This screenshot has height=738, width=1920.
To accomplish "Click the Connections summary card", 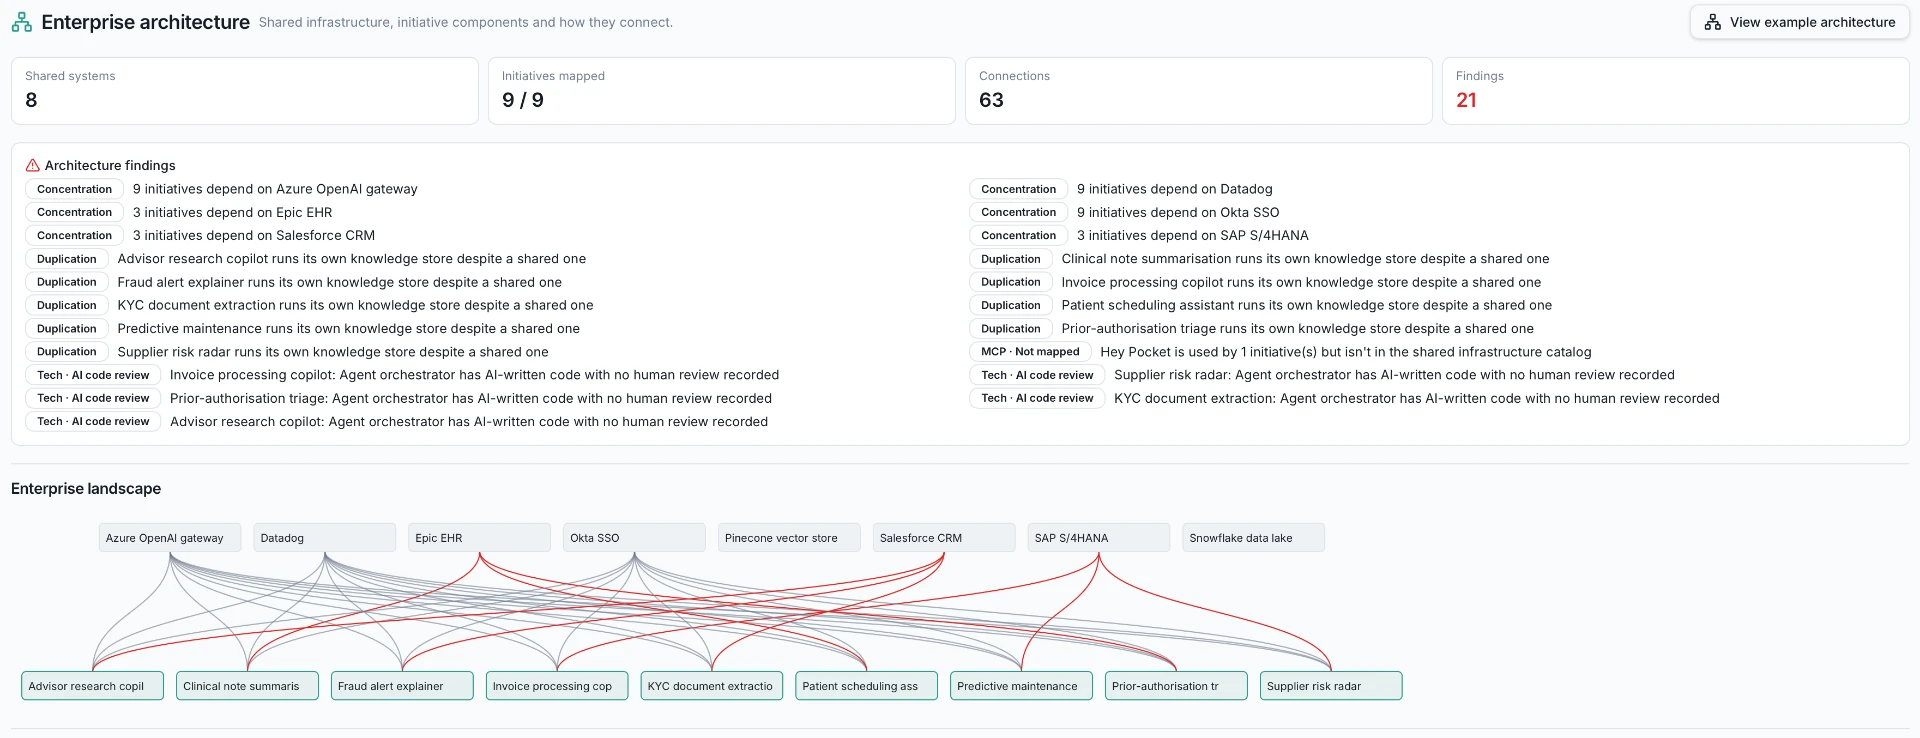I will click(x=1198, y=91).
